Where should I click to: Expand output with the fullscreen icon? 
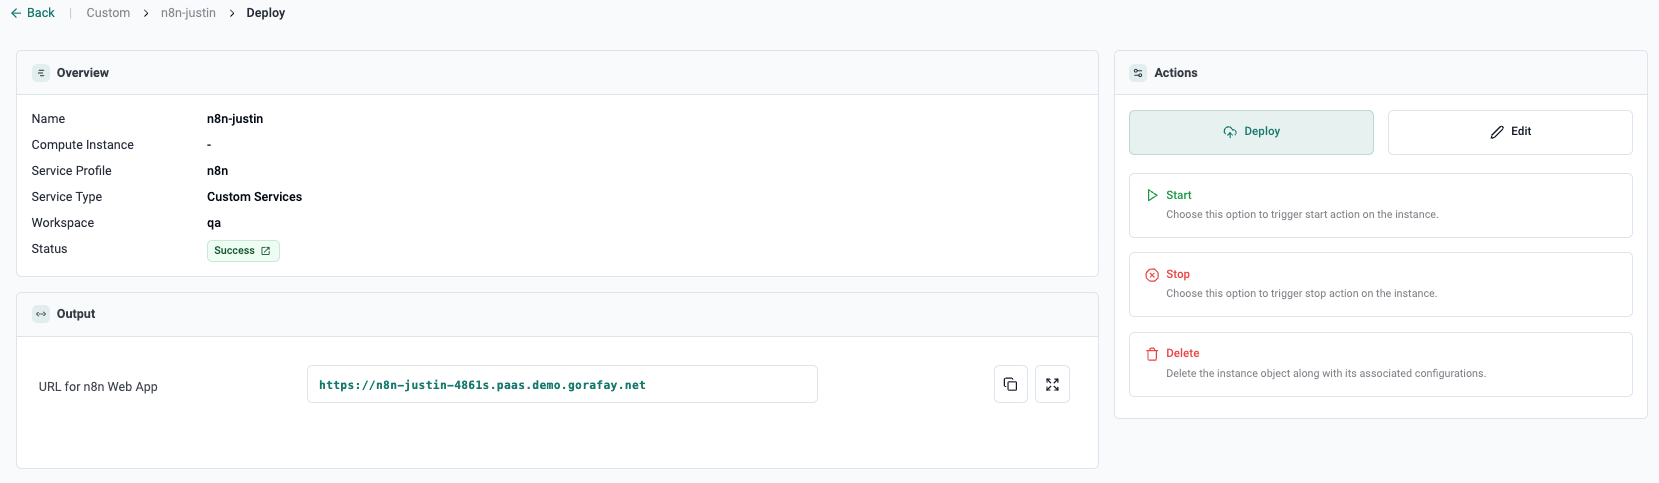(x=1052, y=384)
